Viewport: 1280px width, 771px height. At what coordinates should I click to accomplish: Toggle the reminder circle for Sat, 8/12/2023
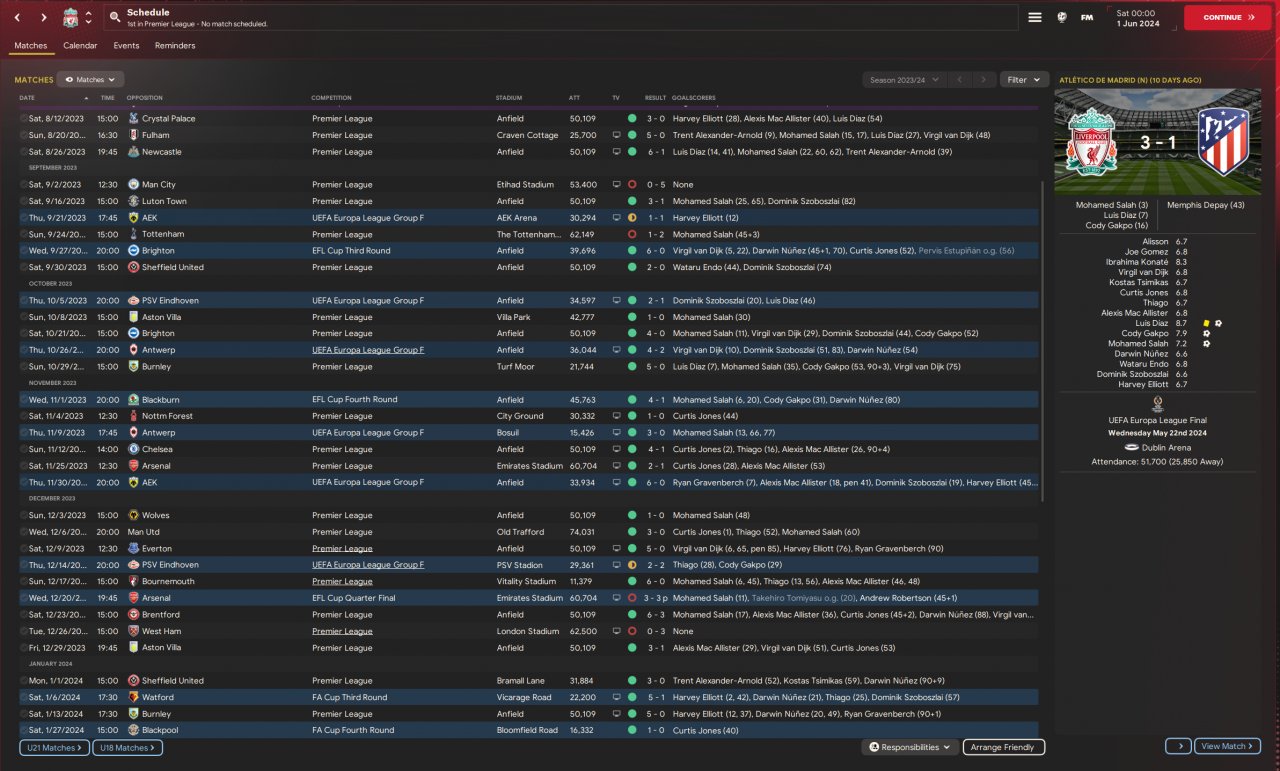24,118
